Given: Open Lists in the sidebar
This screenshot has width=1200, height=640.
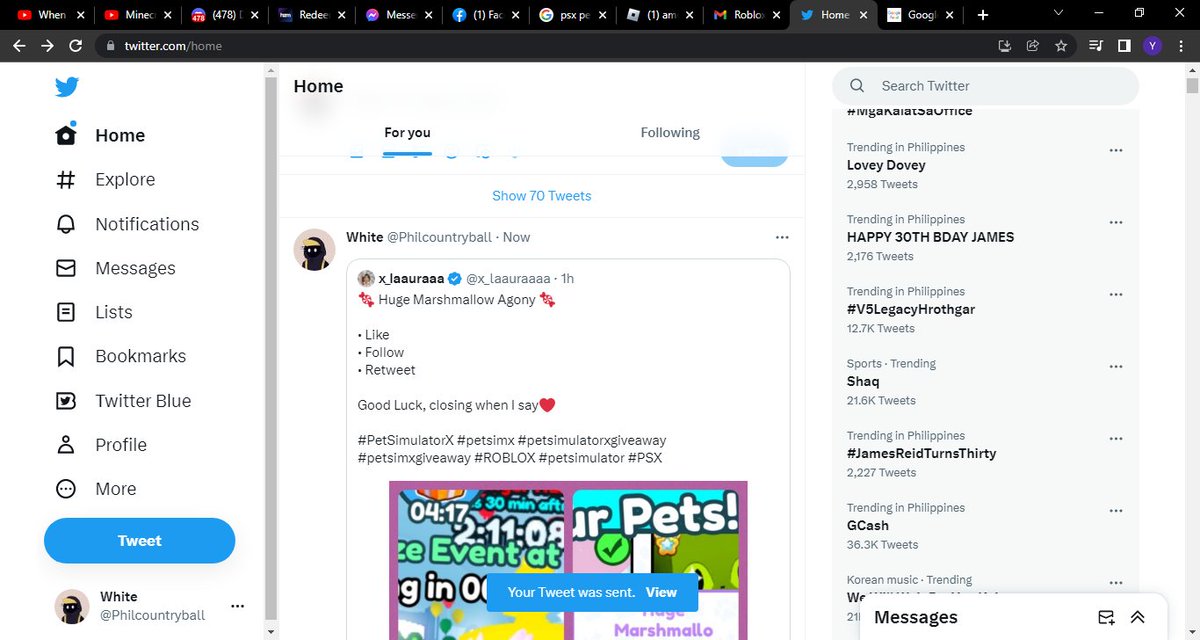Looking at the screenshot, I should [93, 312].
